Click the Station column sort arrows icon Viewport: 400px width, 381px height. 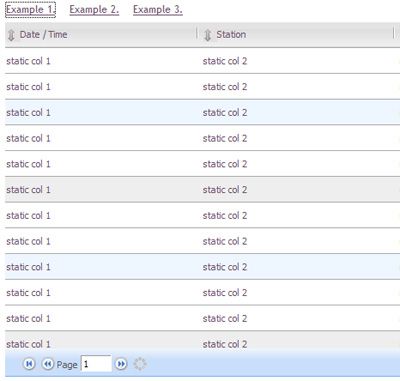[207, 35]
